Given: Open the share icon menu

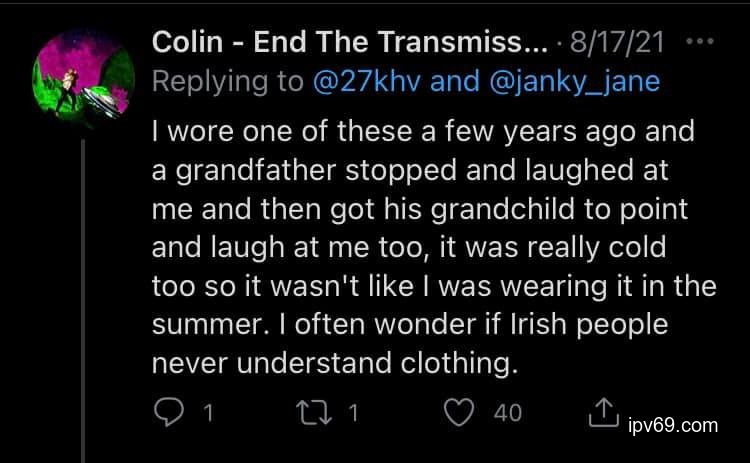Looking at the screenshot, I should click(604, 411).
